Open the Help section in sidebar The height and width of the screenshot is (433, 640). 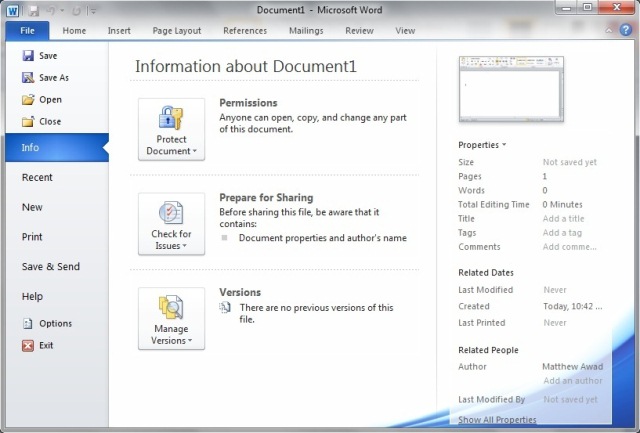pos(32,296)
